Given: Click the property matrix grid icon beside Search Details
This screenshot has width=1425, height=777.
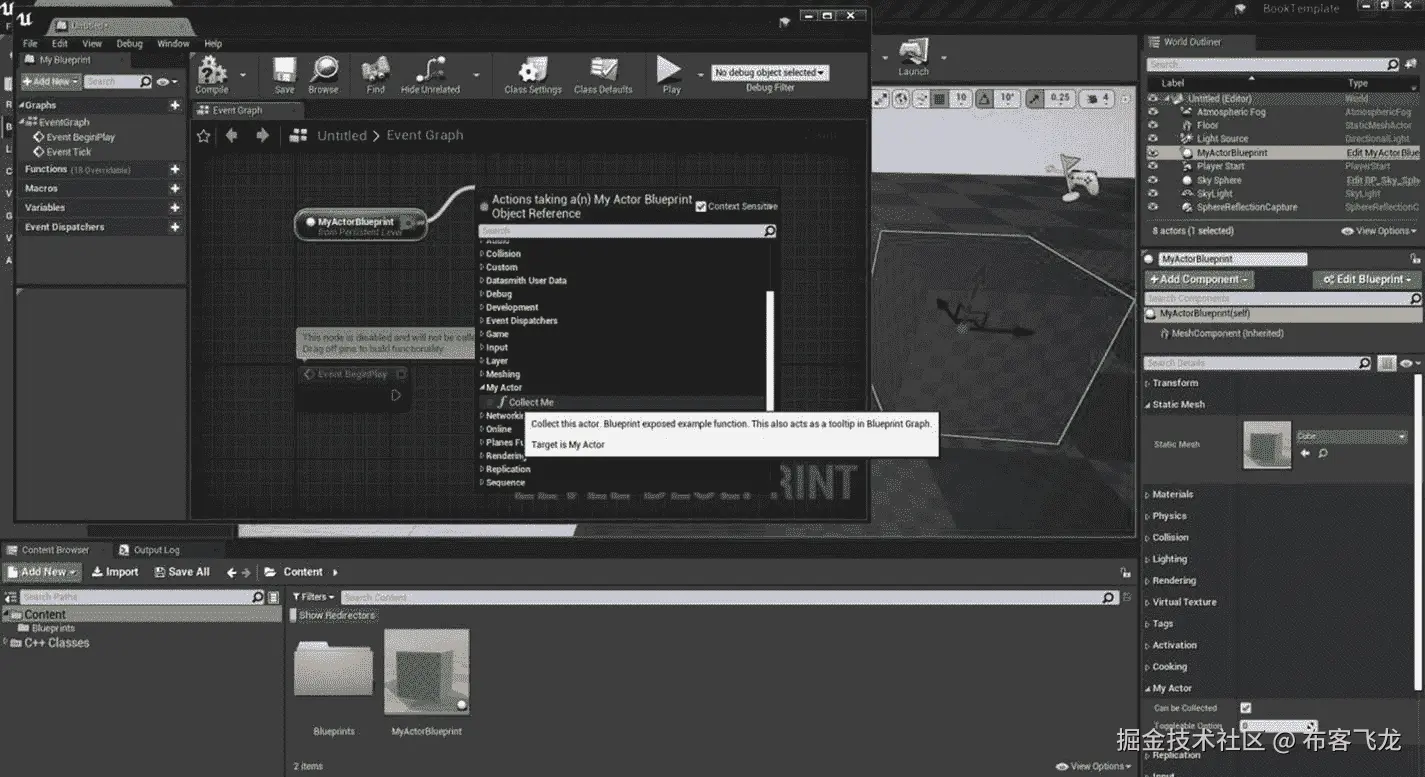Looking at the screenshot, I should point(1387,363).
